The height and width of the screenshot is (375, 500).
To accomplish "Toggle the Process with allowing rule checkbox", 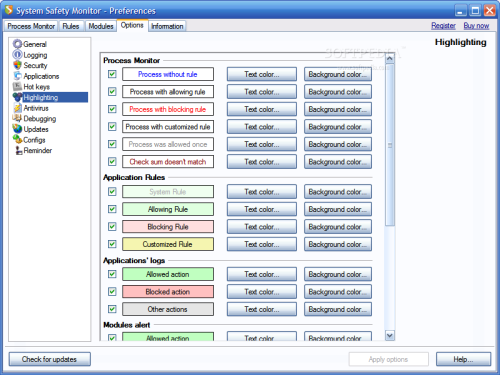I will [x=112, y=92].
